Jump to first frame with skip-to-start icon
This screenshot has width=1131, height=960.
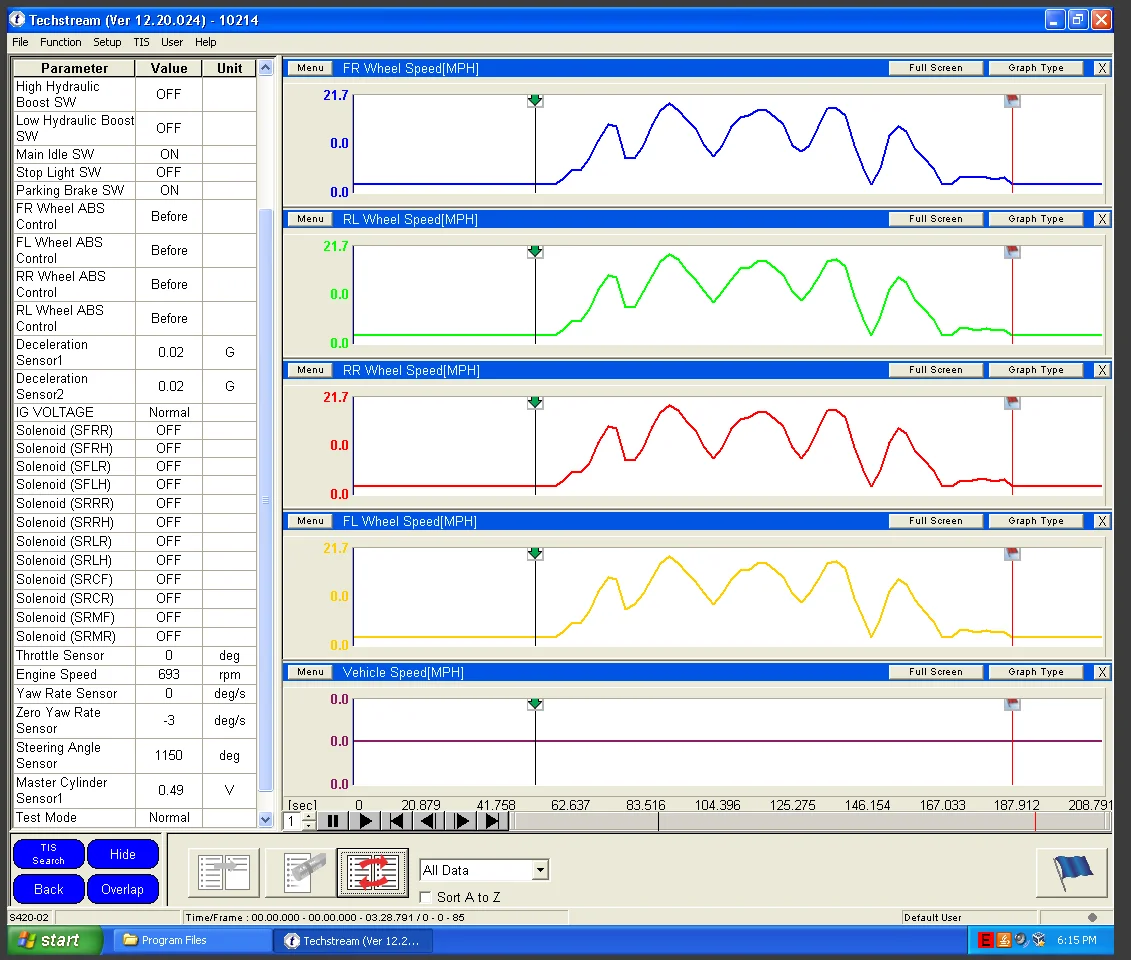[397, 821]
